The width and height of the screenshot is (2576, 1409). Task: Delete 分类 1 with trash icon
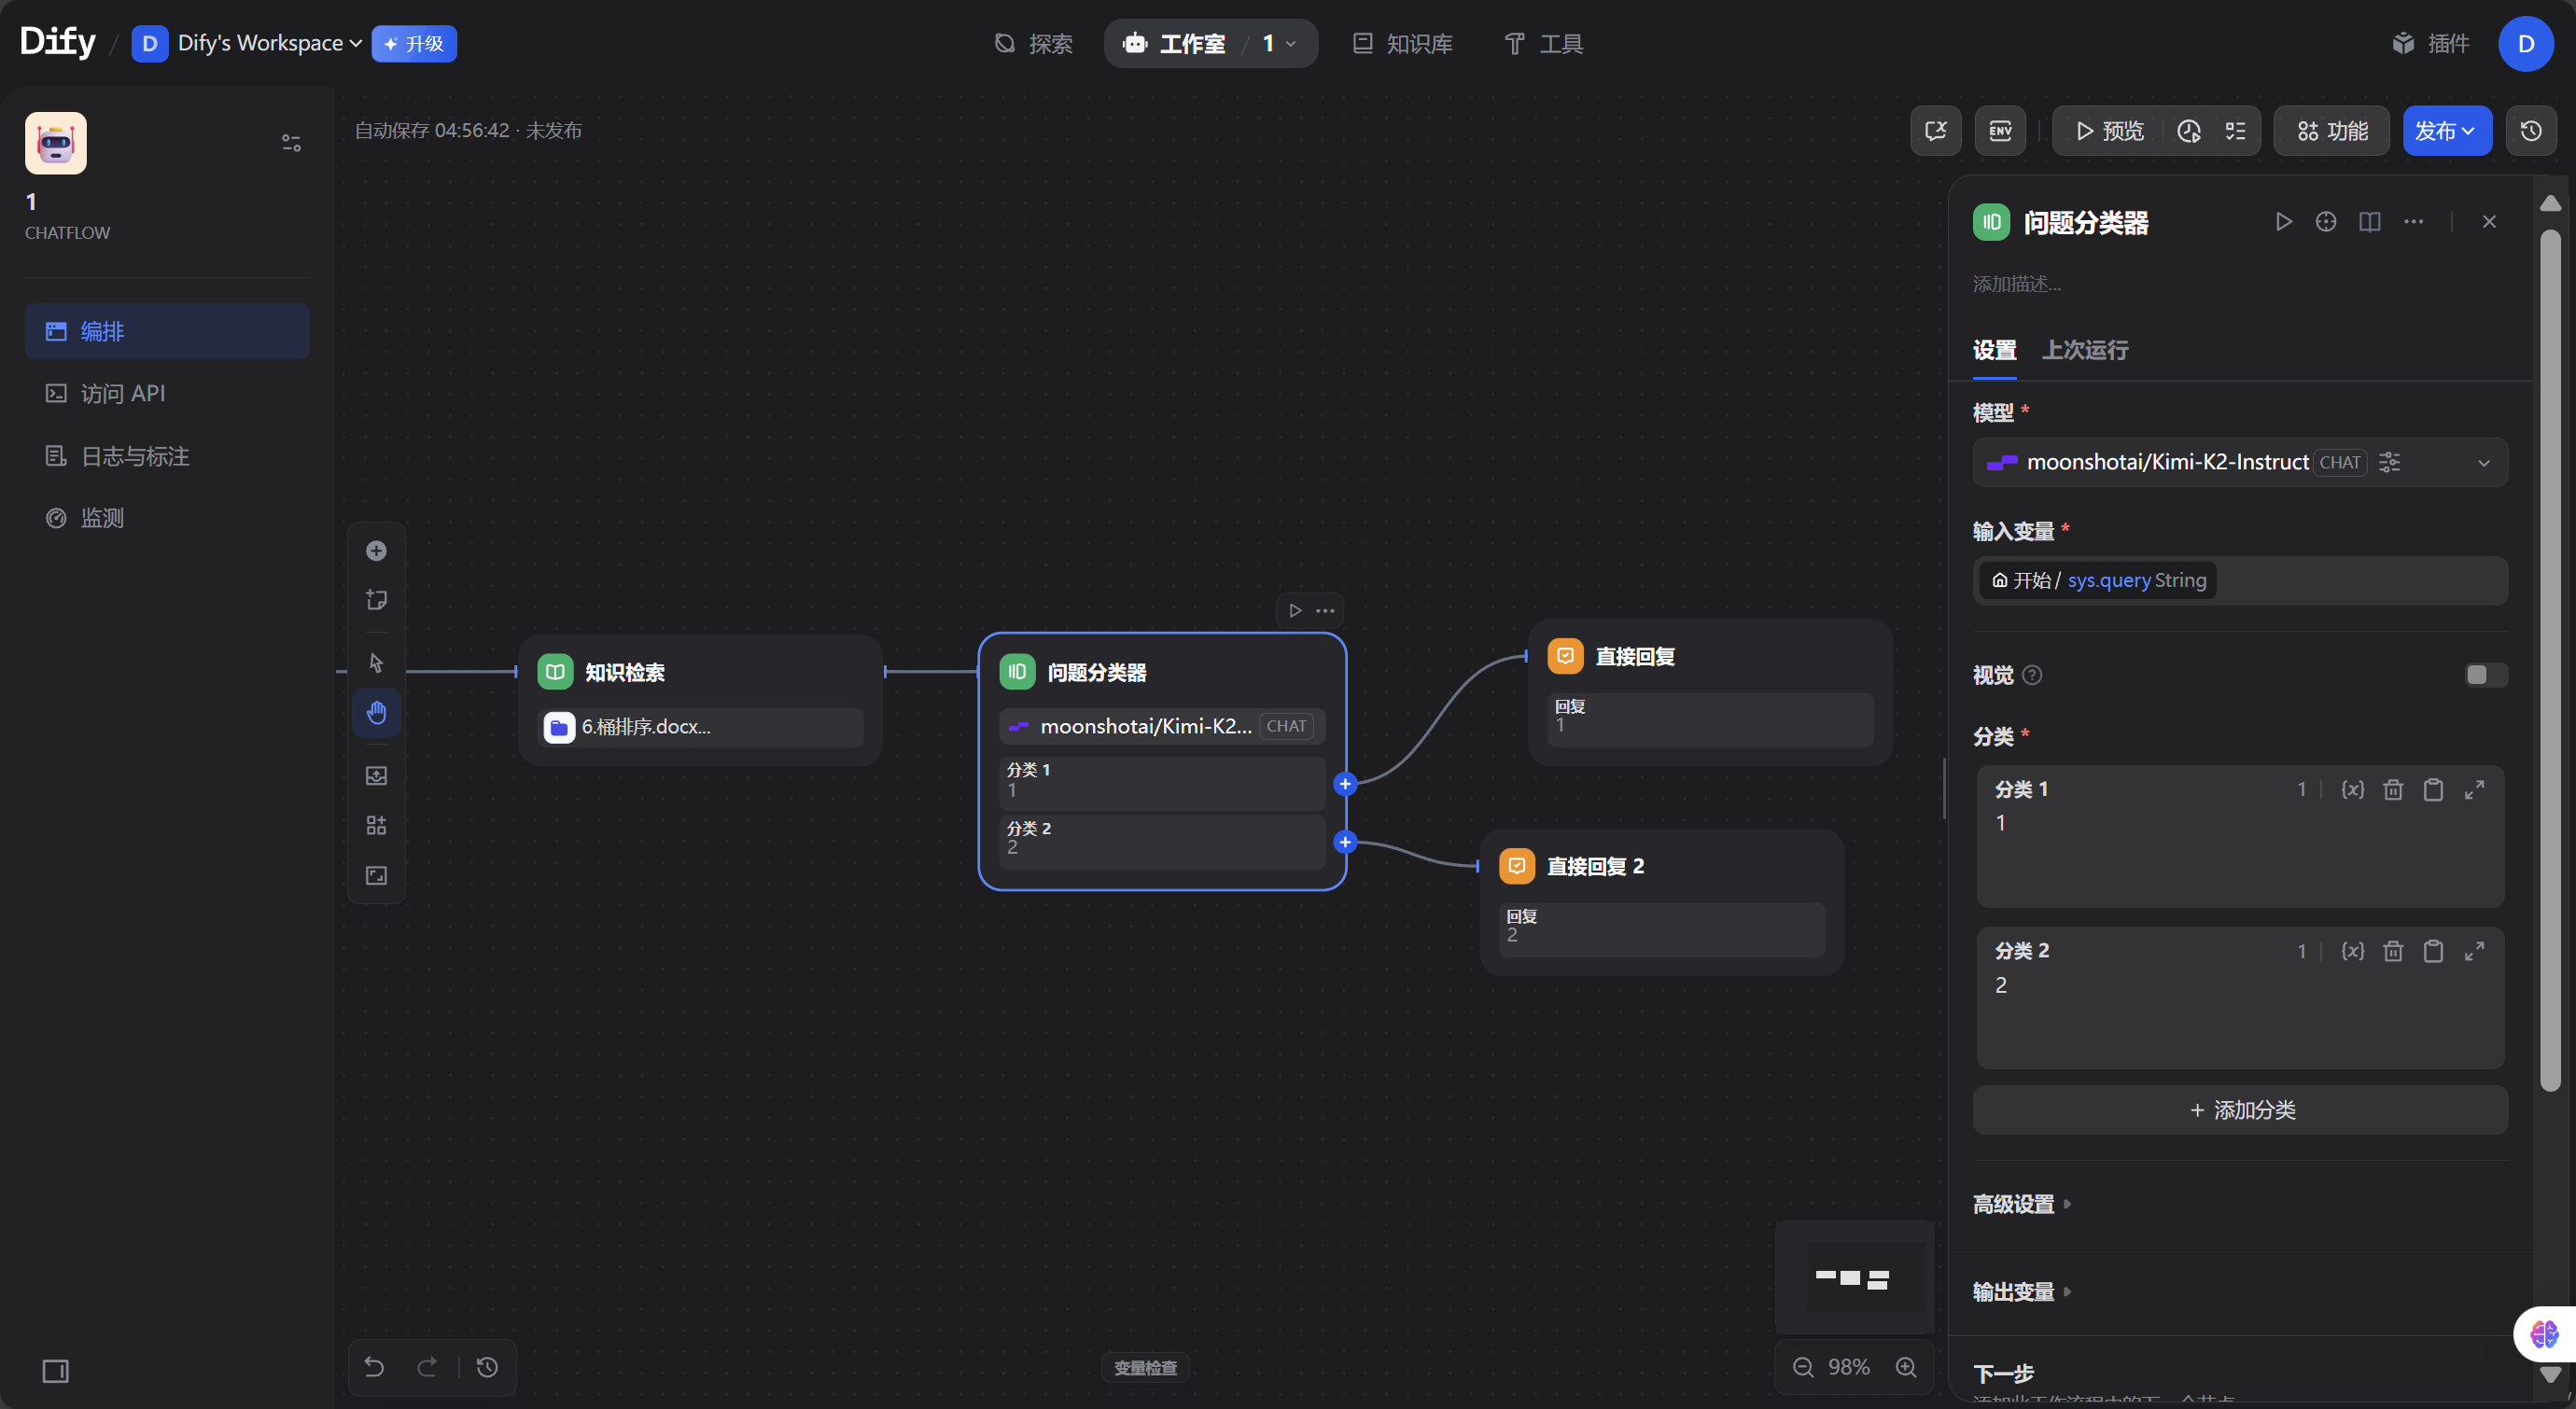point(2392,790)
